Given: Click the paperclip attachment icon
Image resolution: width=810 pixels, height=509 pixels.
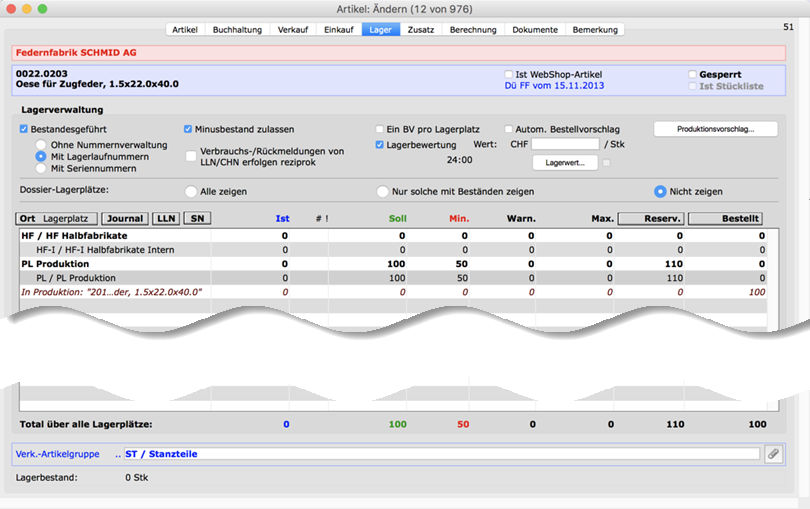Looking at the screenshot, I should point(773,454).
